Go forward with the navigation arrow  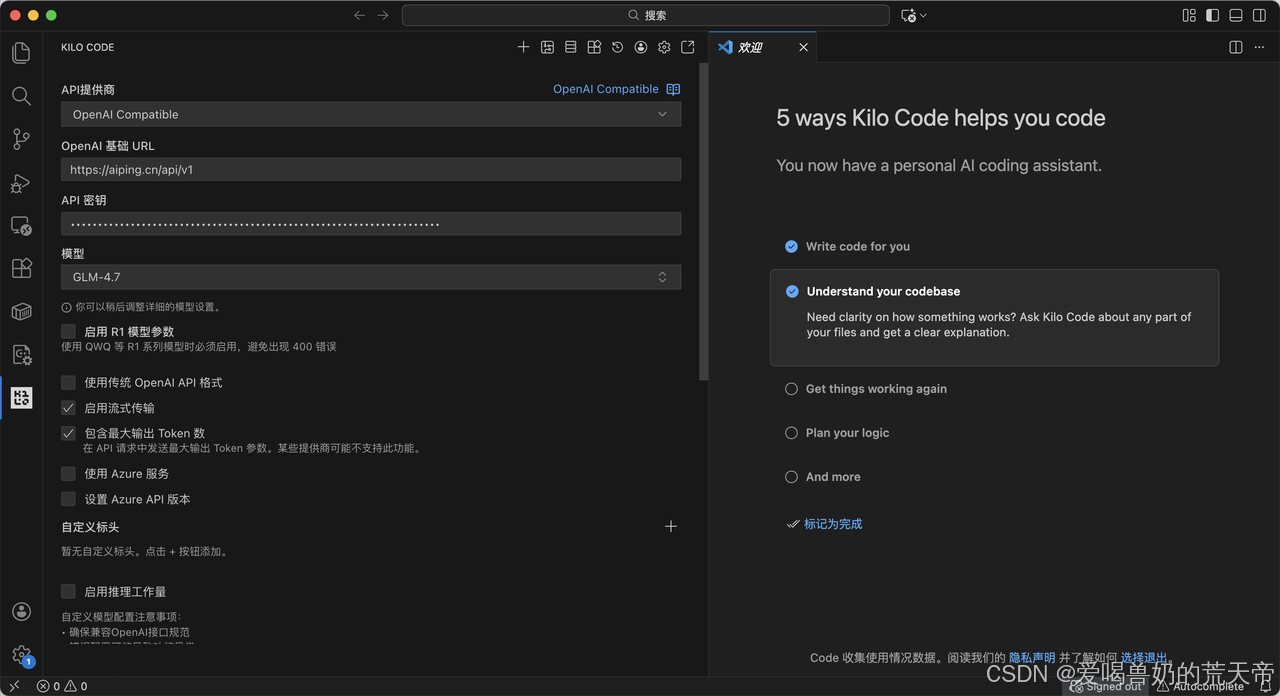(383, 15)
